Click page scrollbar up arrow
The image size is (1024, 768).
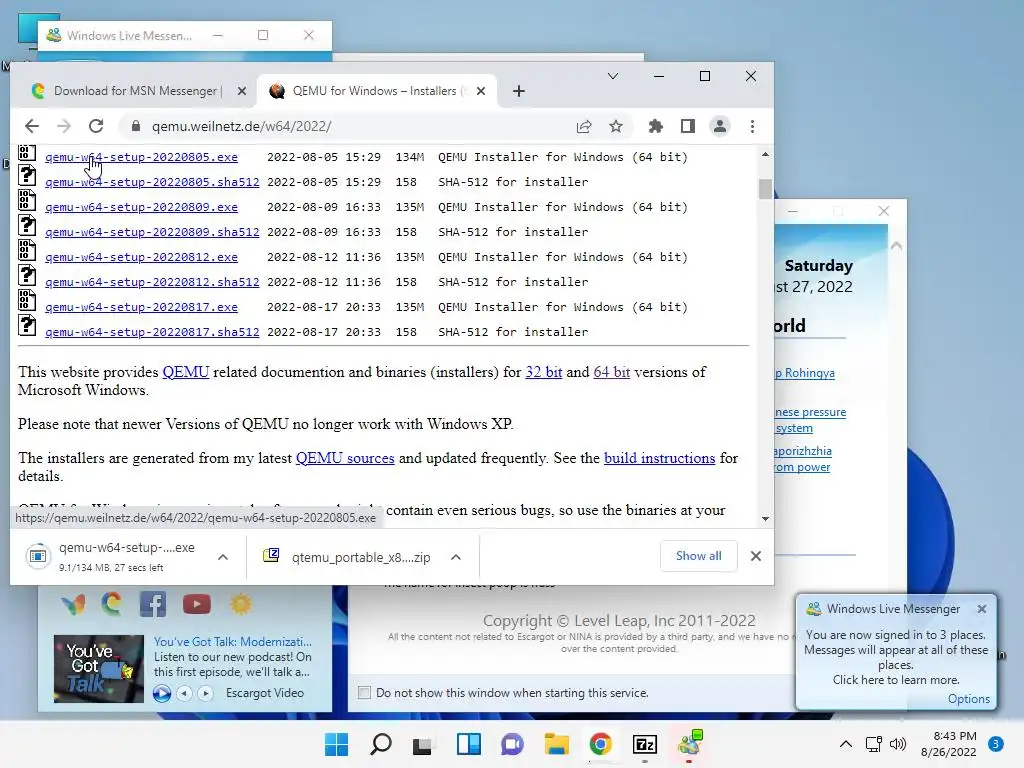(765, 155)
